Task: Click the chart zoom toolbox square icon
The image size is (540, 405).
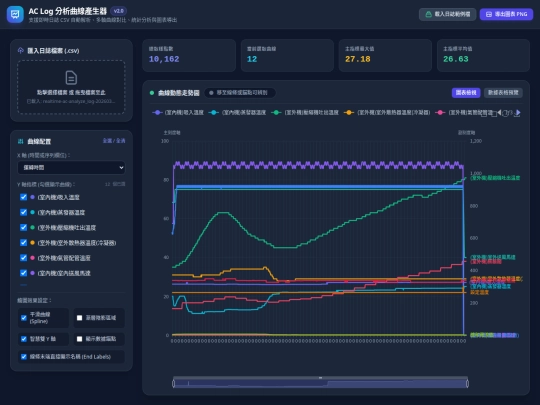Action: 484,114
